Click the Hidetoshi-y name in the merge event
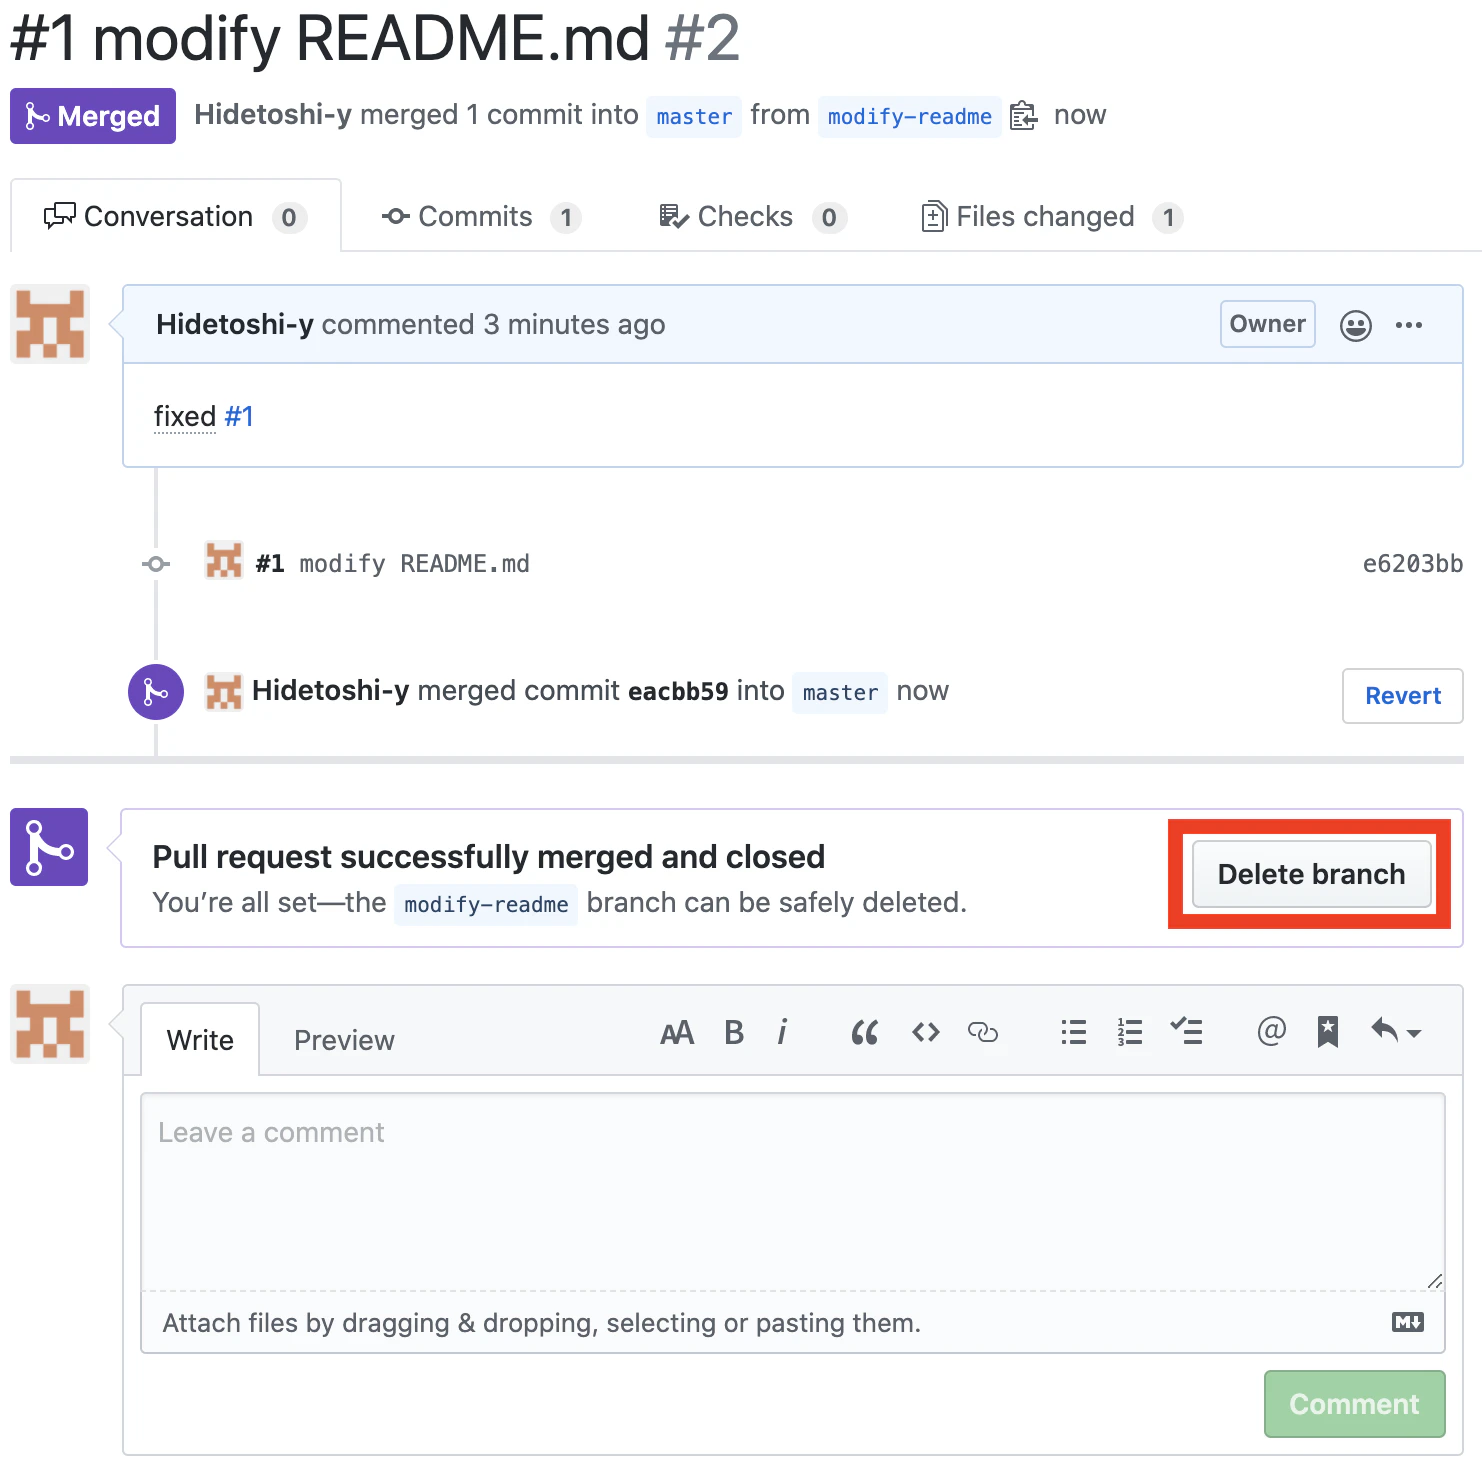This screenshot has height=1468, width=1482. click(x=330, y=691)
